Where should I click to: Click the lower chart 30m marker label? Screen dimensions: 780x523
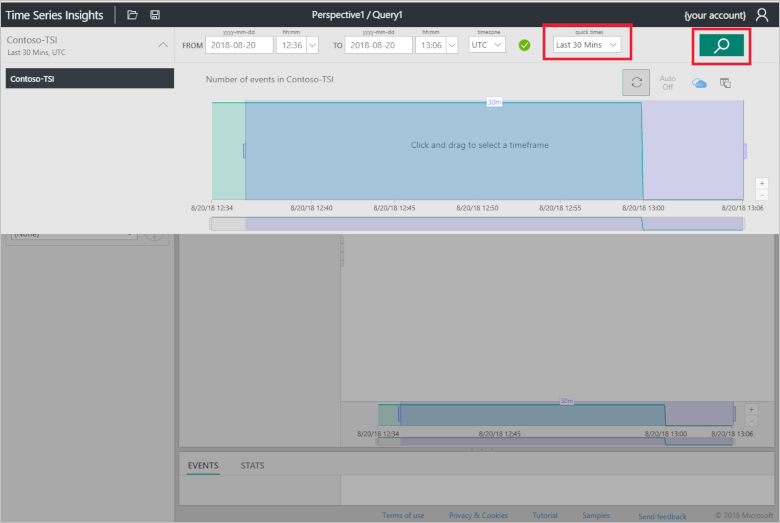pyautogui.click(x=567, y=401)
